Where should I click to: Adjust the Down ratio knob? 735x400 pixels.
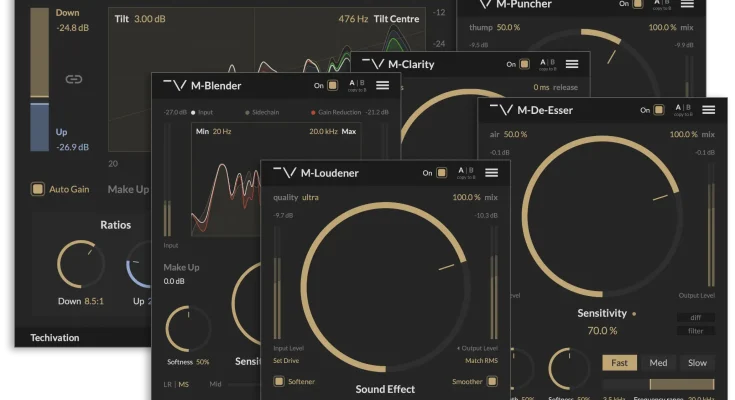tap(75, 260)
